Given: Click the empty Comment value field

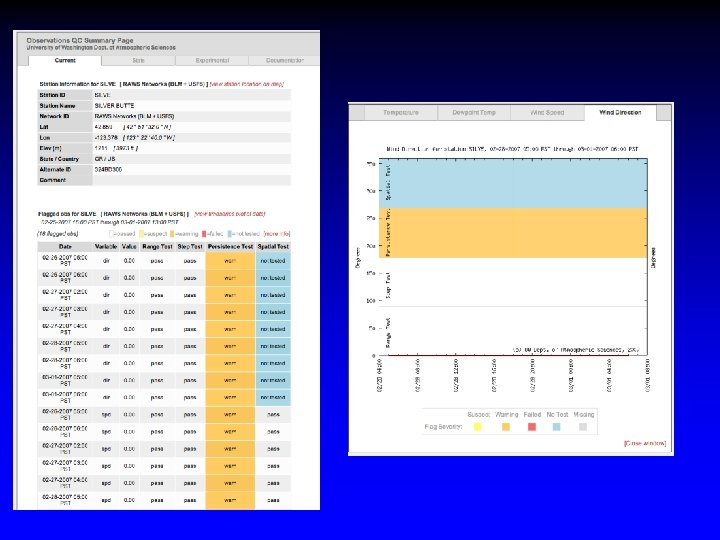Looking at the screenshot, I should tap(191, 180).
